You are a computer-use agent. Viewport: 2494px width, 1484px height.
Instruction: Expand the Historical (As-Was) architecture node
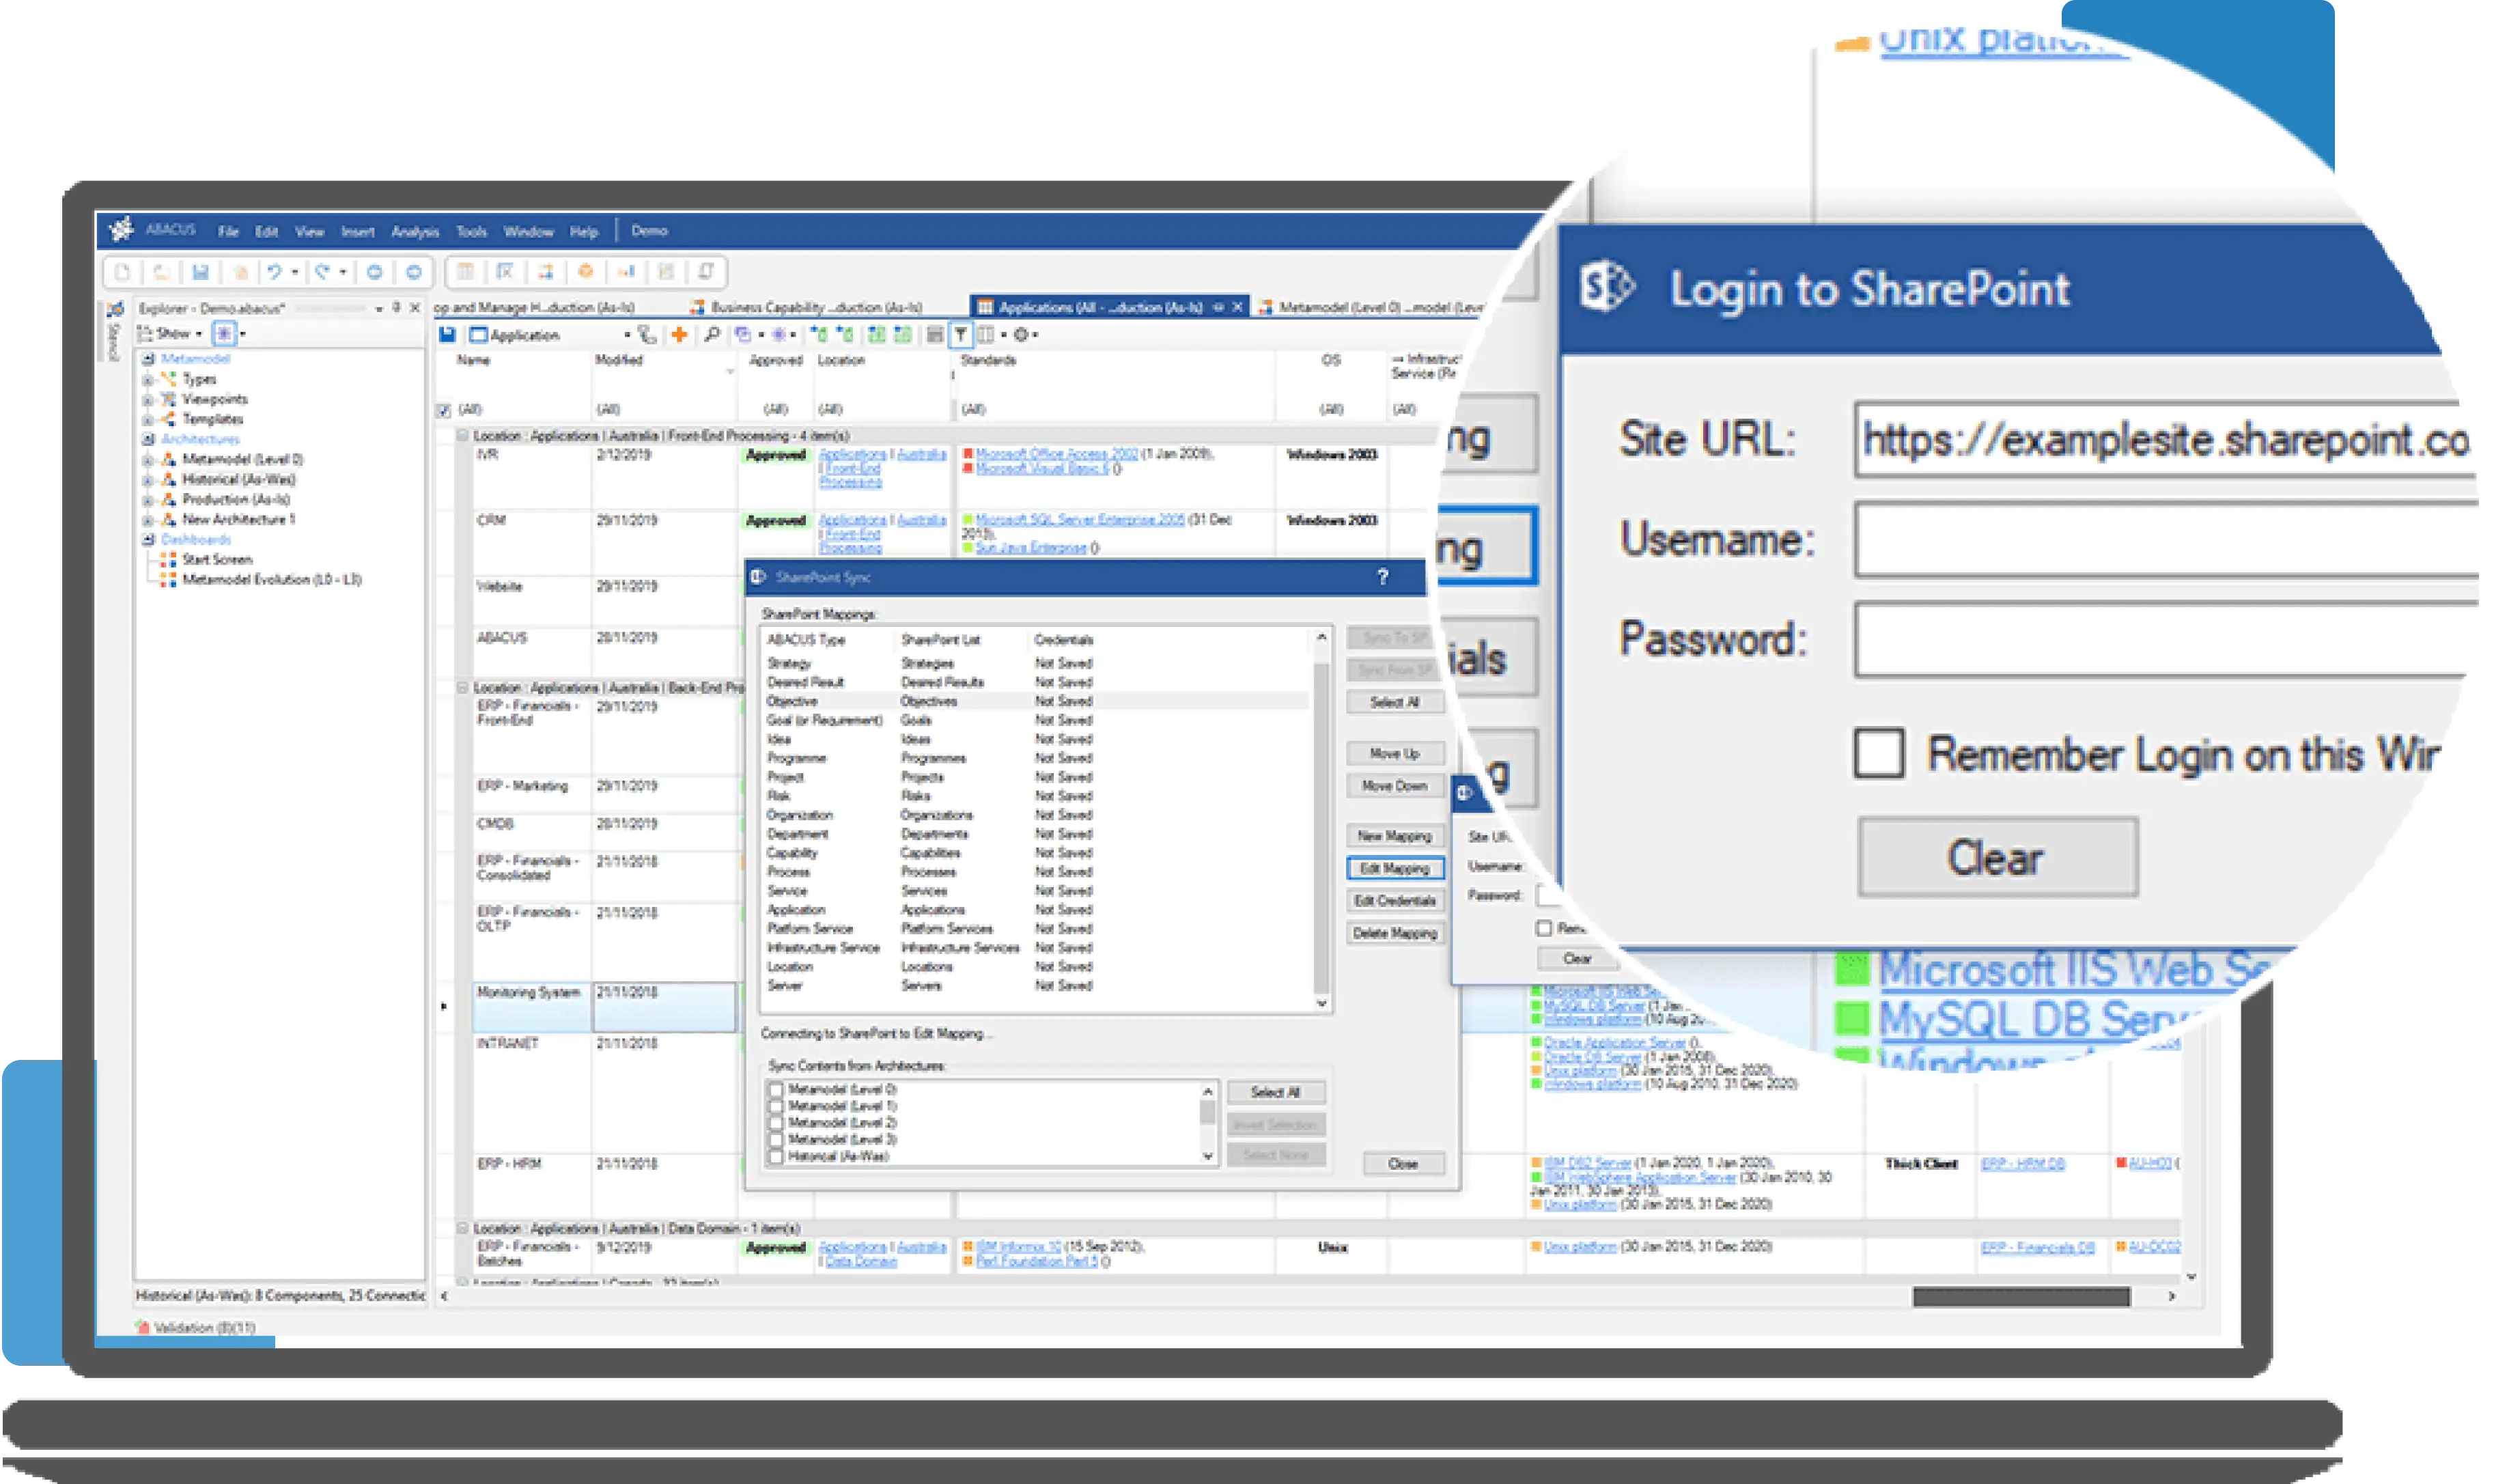coord(148,479)
